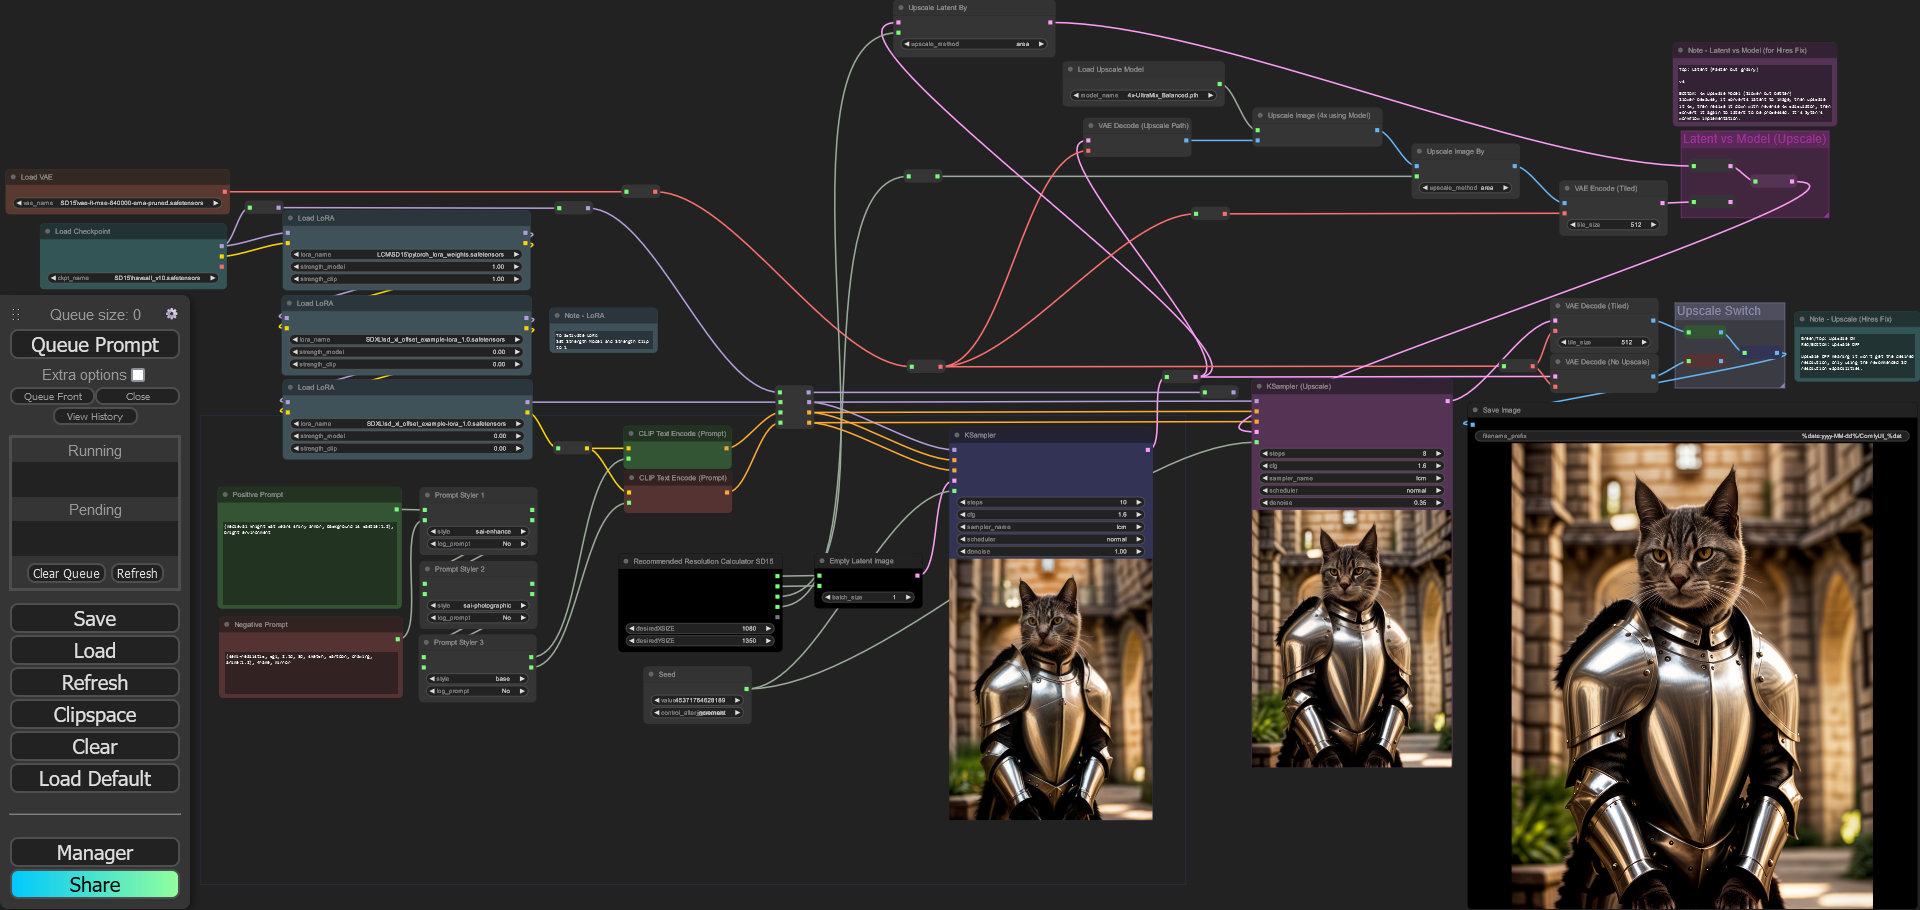The width and height of the screenshot is (1920, 910).
Task: Open upscale_method dropdown in Upscale Image By
Action: [x=1467, y=187]
